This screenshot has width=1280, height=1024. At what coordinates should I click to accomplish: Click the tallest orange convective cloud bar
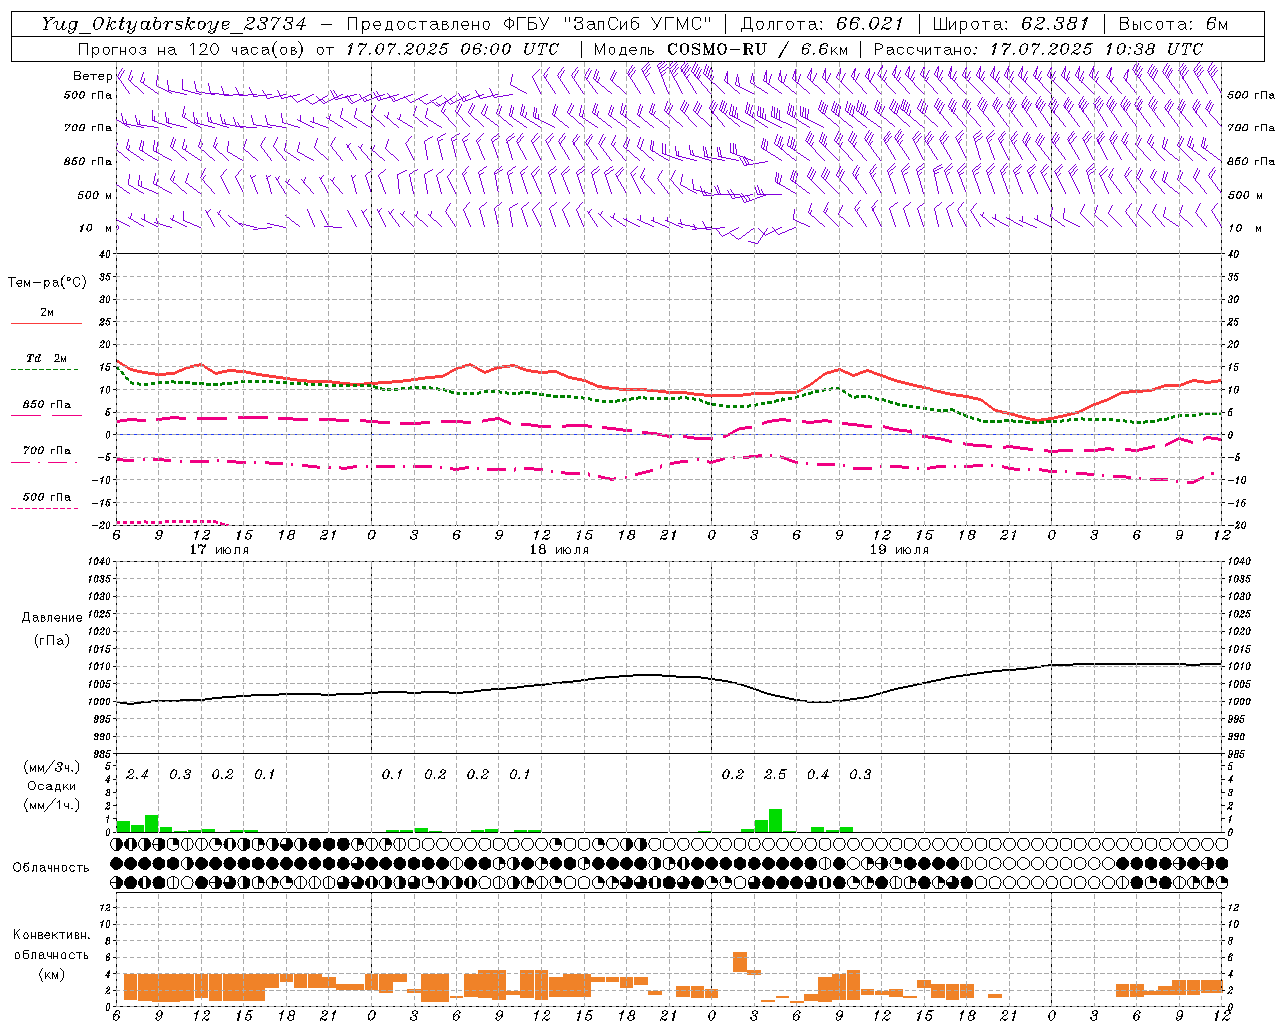740,962
